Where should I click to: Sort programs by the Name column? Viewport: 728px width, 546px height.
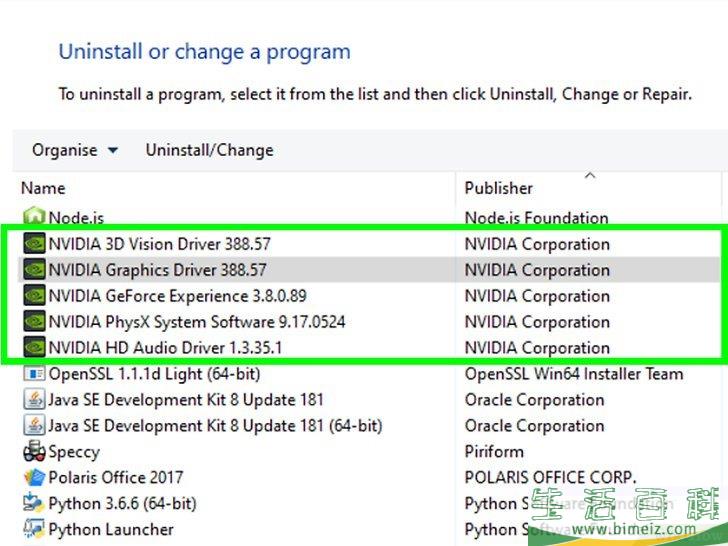[43, 188]
